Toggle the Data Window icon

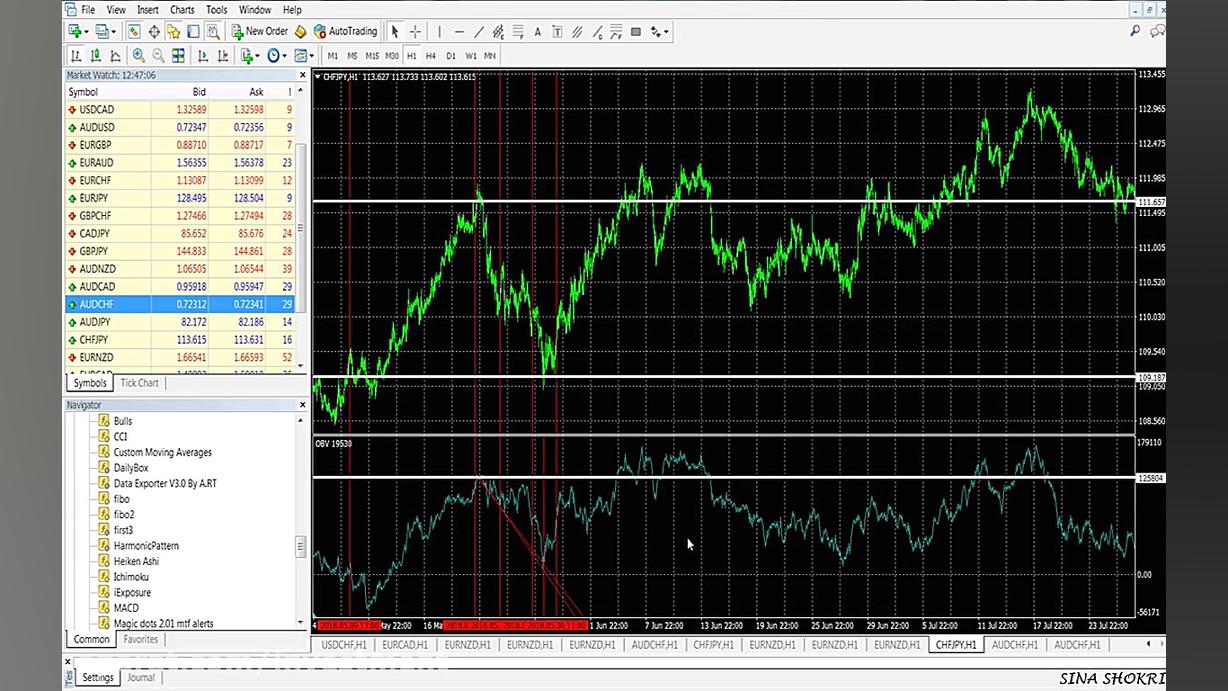pos(154,32)
